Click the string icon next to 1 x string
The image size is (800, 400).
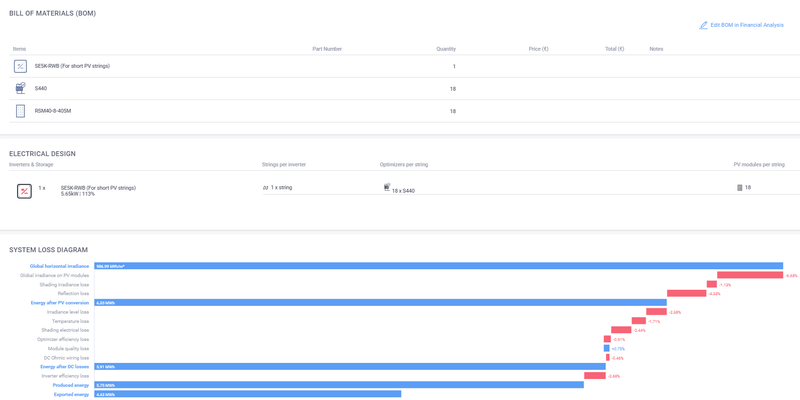coord(265,188)
